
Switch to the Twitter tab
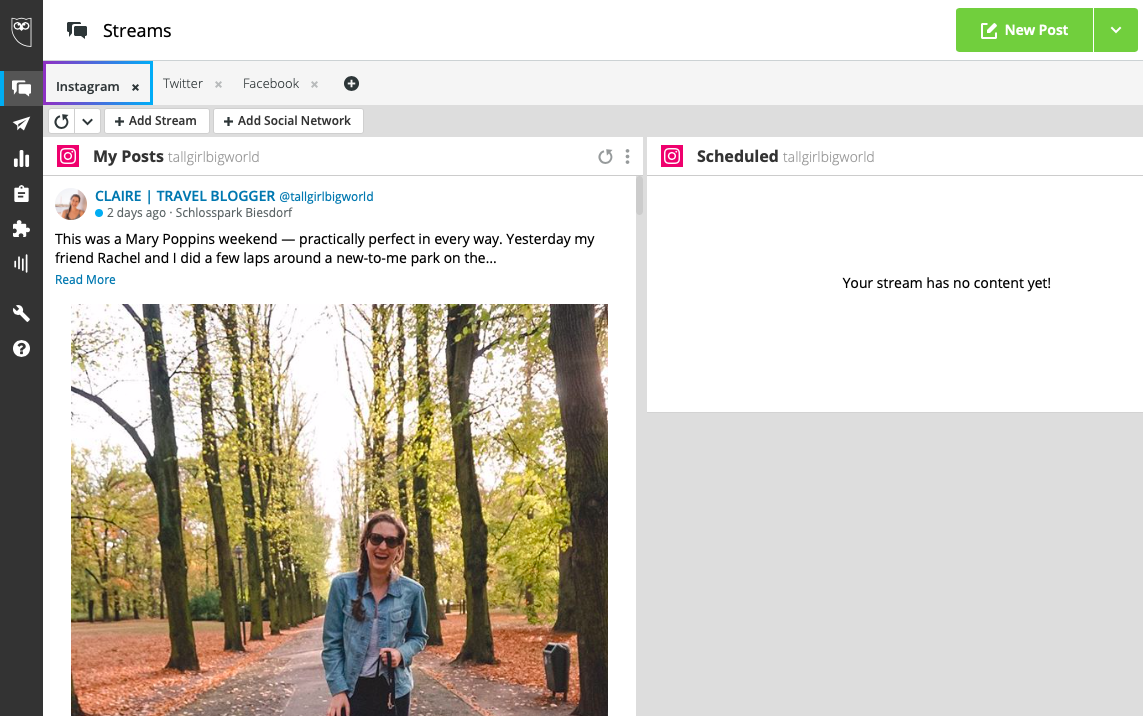(x=183, y=84)
